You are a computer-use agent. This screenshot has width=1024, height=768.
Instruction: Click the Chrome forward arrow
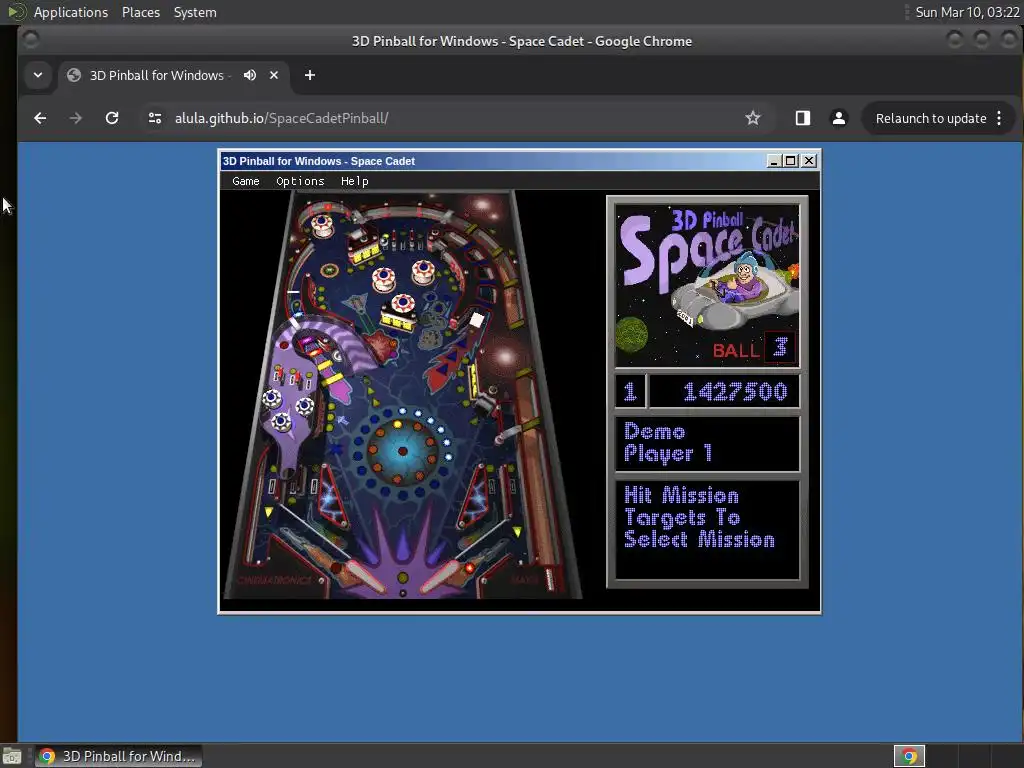point(76,118)
